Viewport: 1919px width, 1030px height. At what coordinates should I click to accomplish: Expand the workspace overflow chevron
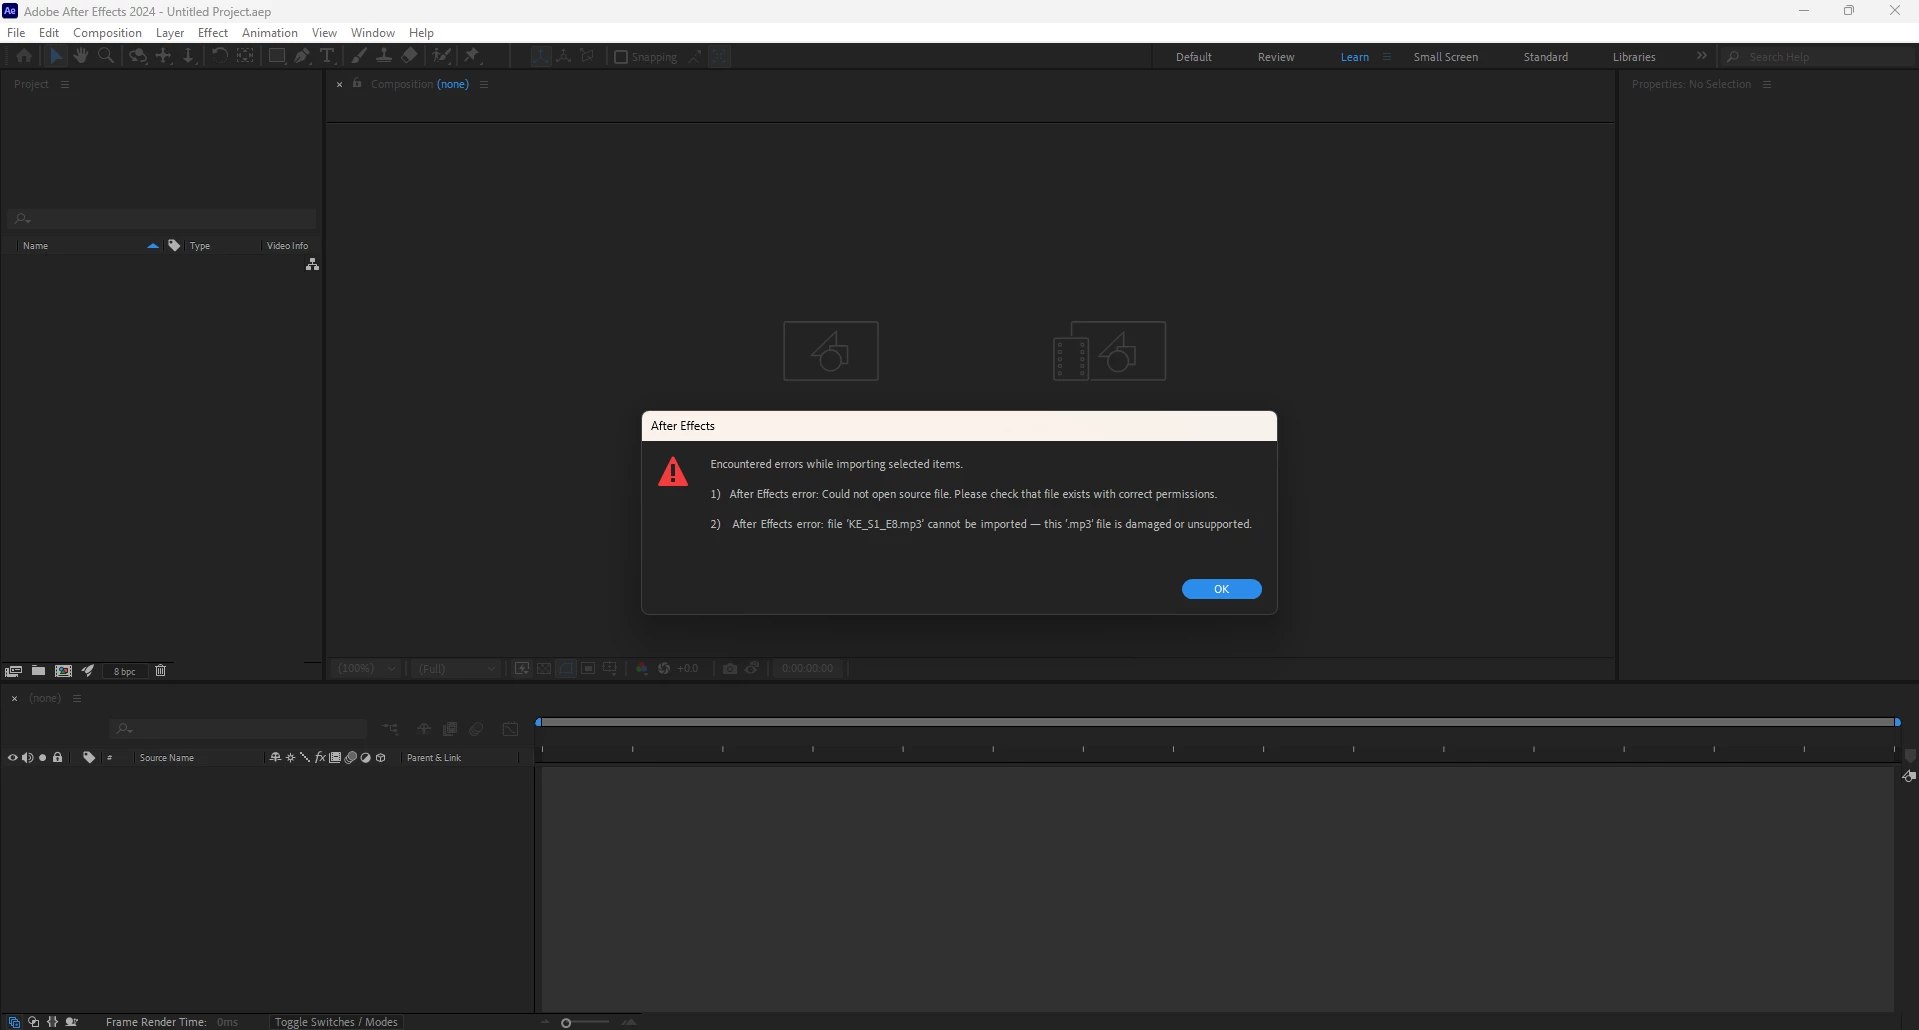(1702, 56)
